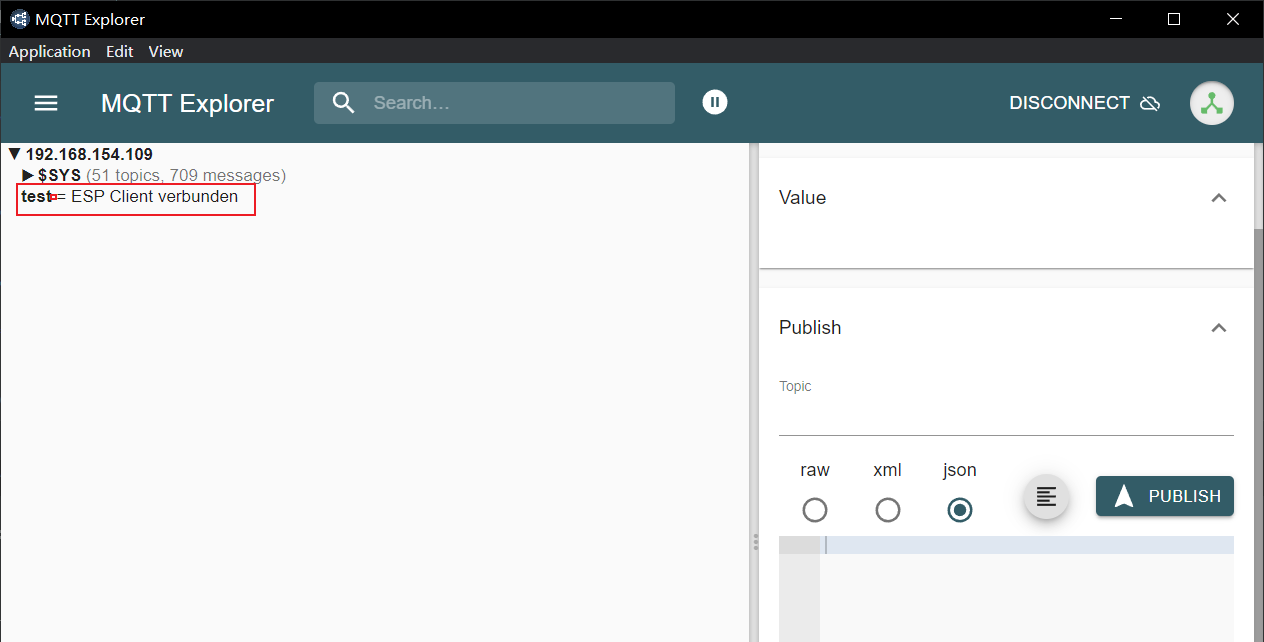Select the test topic entry
The image size is (1264, 642).
click(x=35, y=197)
